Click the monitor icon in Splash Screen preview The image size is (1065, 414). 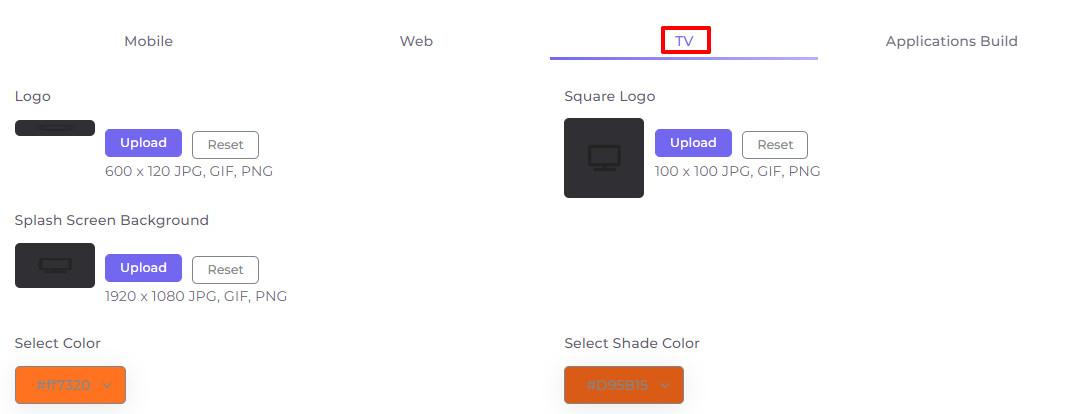click(55, 265)
